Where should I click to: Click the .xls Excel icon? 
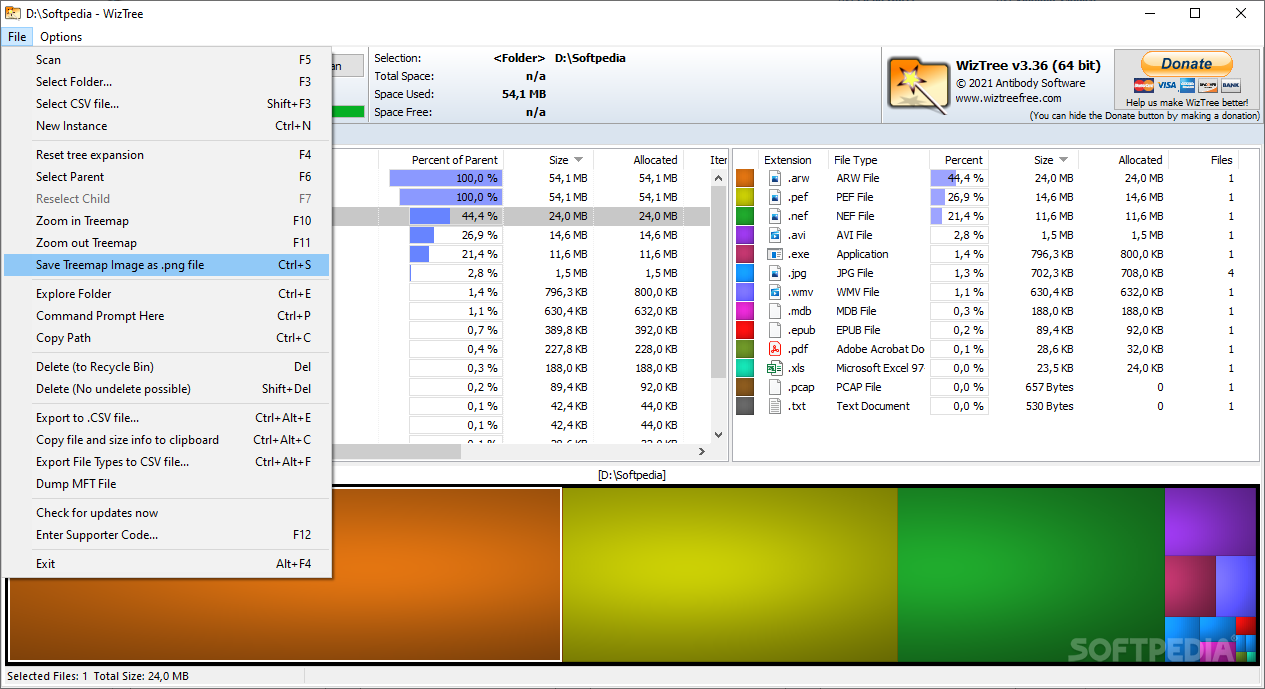[775, 368]
